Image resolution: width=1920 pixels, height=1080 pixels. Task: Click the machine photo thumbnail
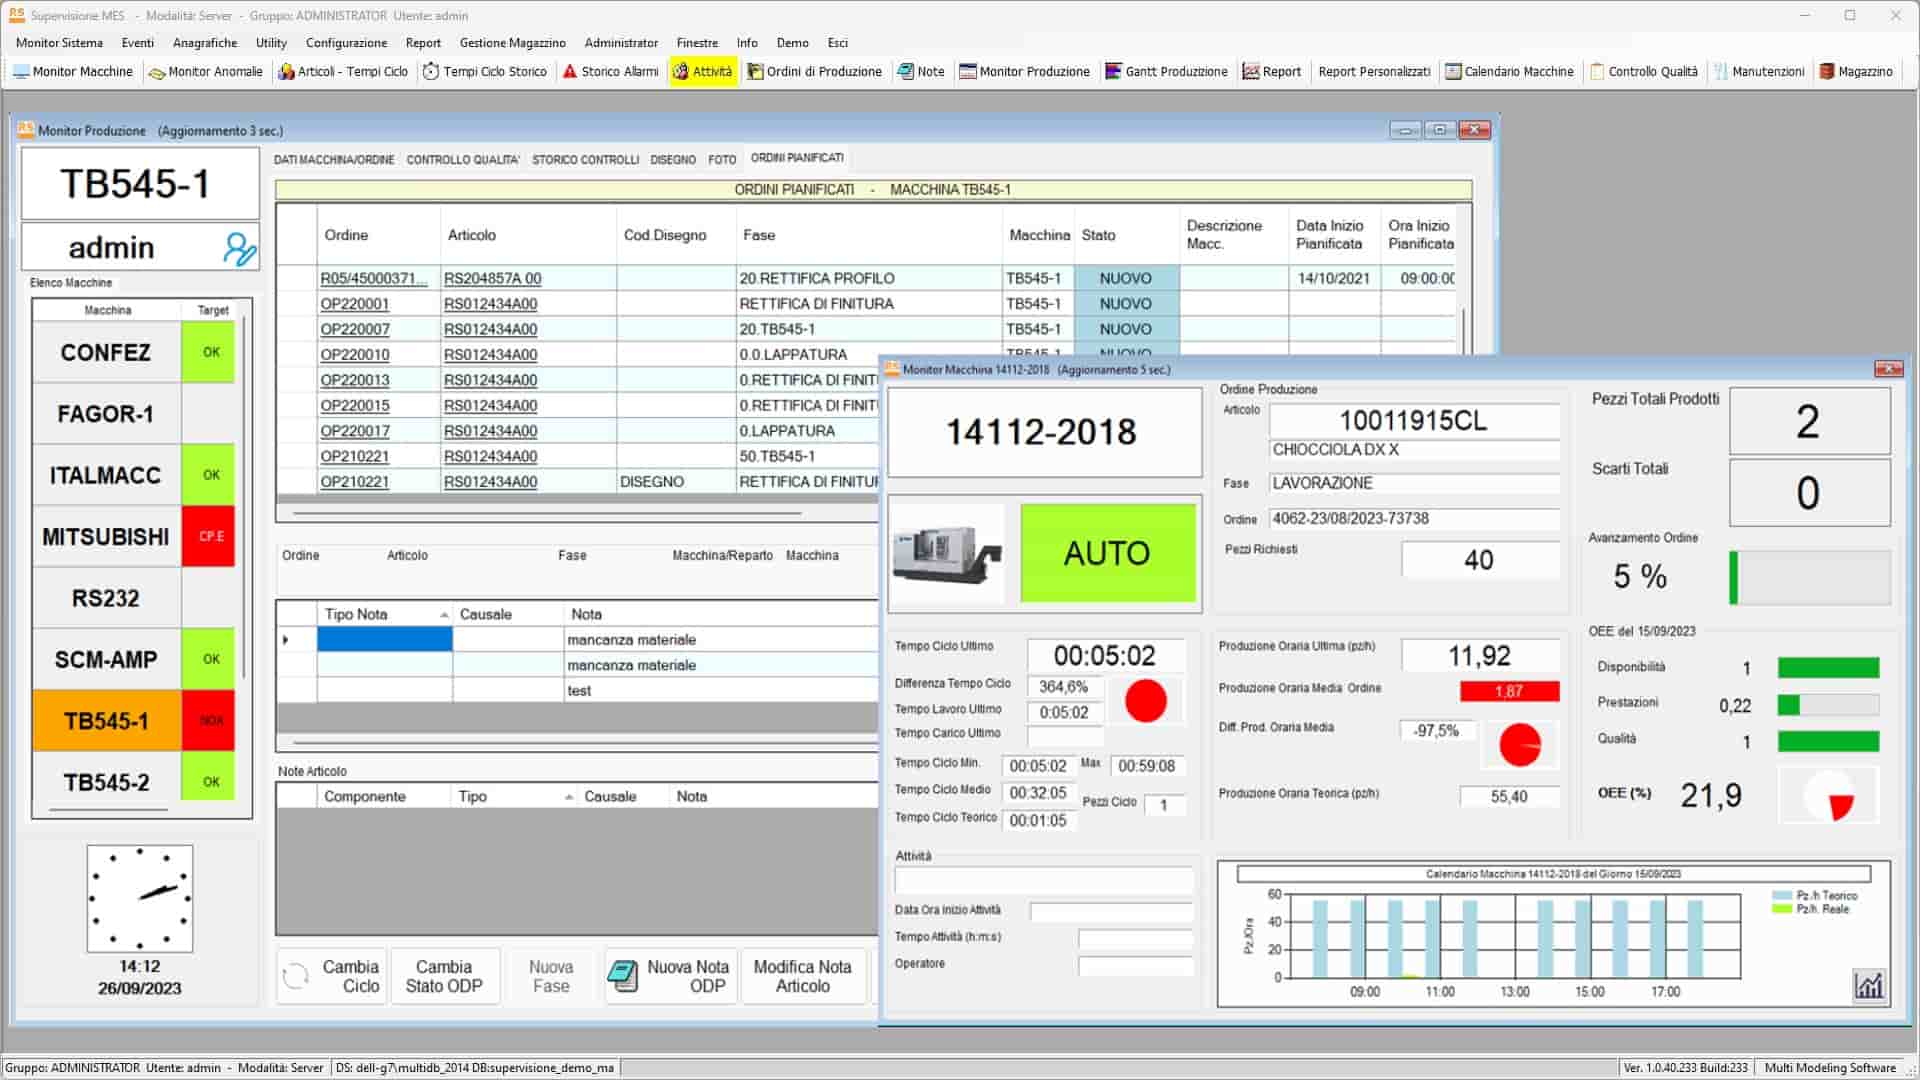click(946, 553)
